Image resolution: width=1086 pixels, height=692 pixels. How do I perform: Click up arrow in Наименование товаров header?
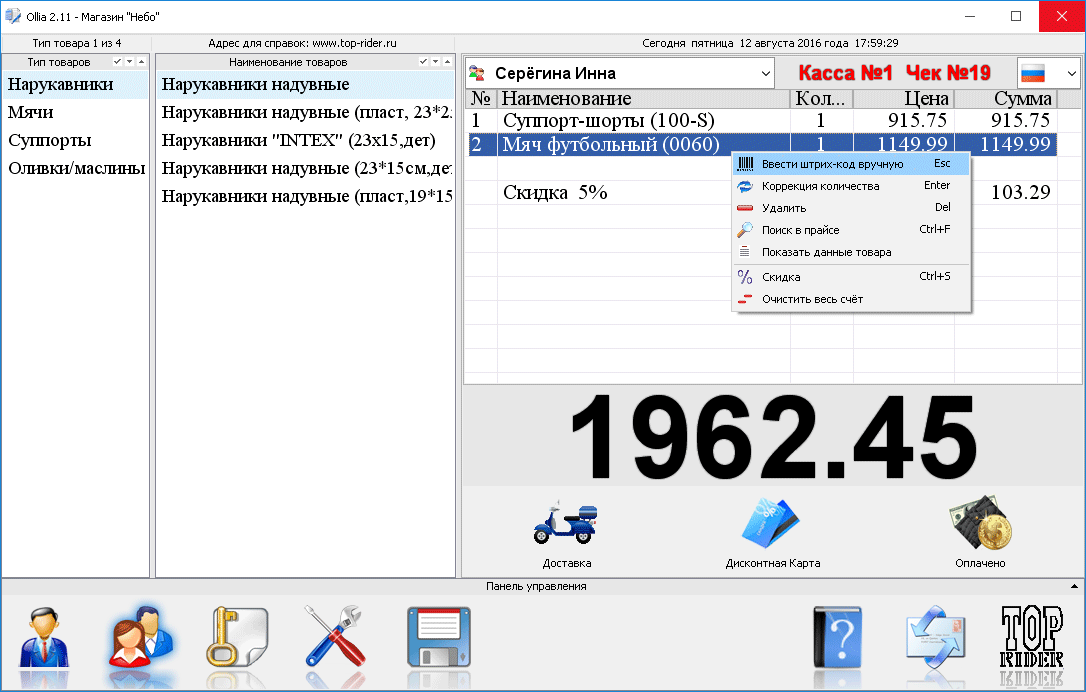(447, 62)
